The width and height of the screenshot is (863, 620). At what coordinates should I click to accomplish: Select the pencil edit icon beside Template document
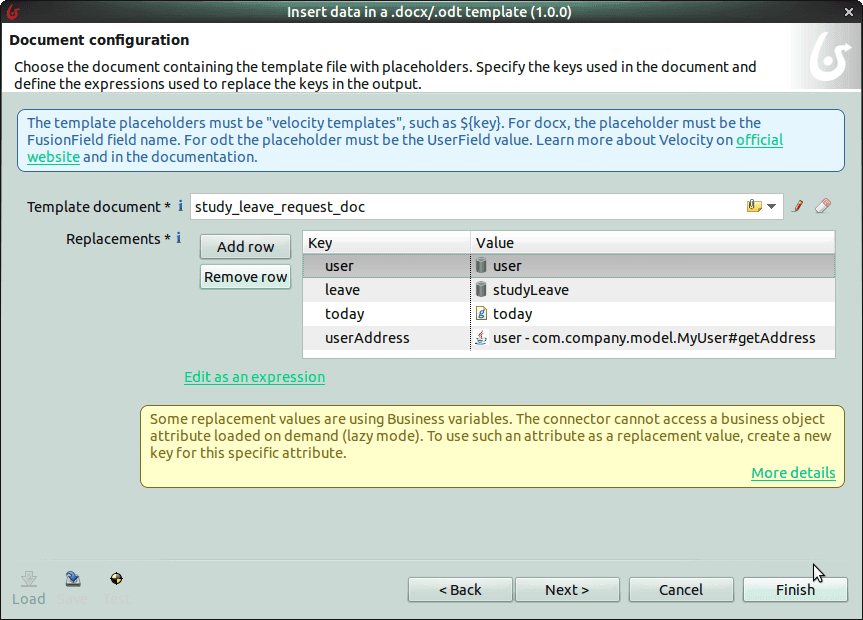pyautogui.click(x=797, y=206)
